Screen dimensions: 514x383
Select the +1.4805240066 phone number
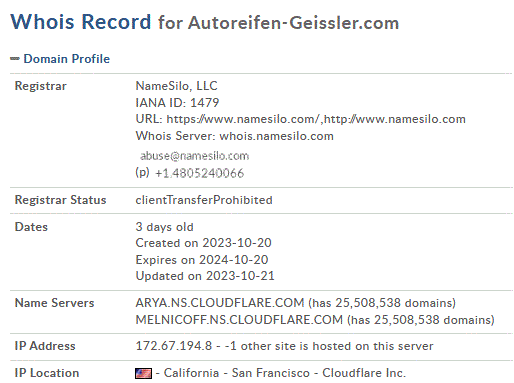tap(199, 173)
